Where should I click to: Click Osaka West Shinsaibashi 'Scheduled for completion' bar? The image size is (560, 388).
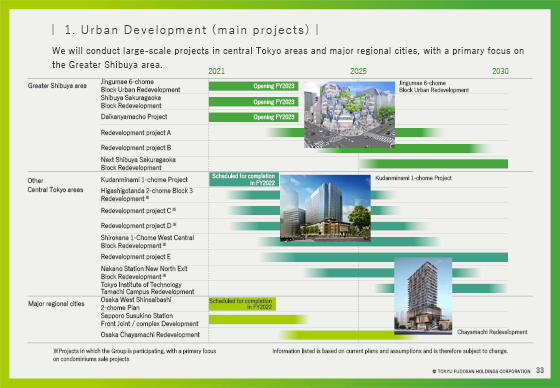(242, 304)
